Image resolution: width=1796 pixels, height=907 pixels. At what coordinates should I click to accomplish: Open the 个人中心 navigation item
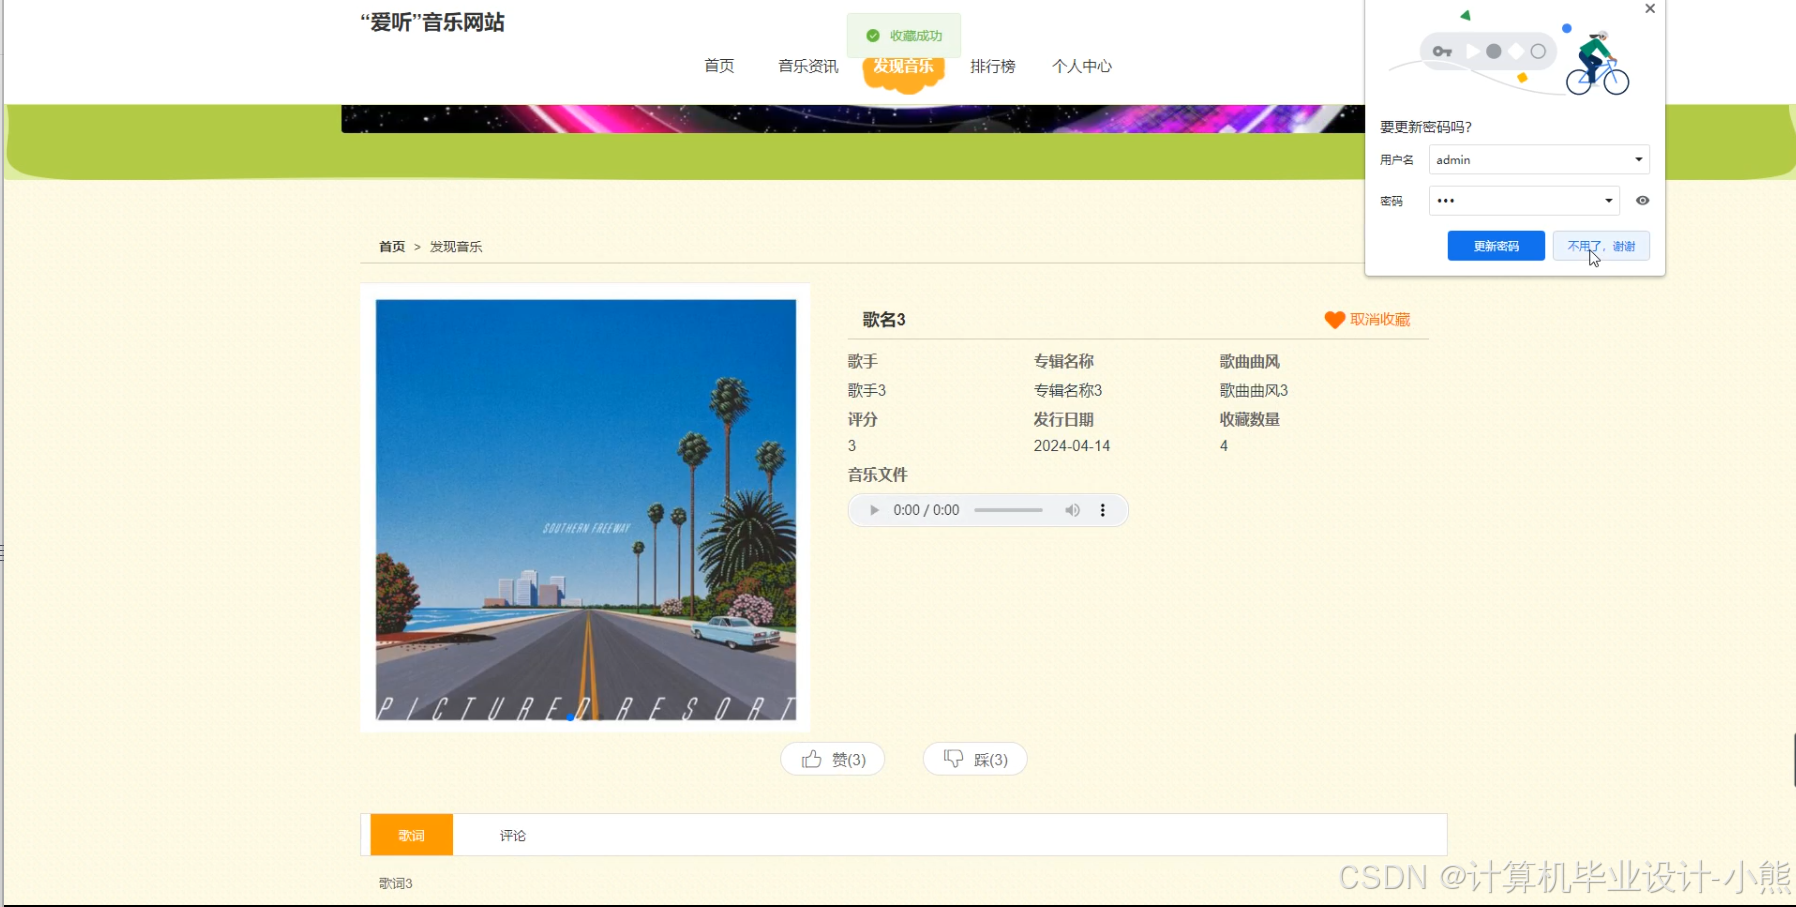tap(1082, 66)
